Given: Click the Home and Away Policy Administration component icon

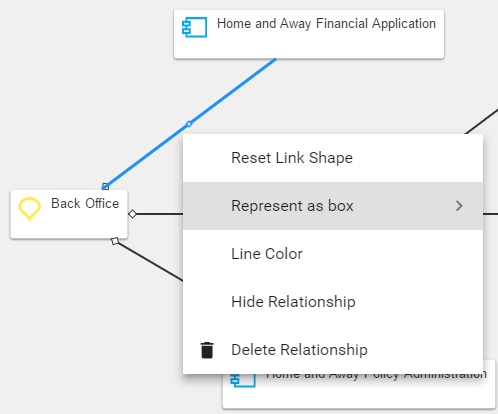Looking at the screenshot, I should 243,380.
